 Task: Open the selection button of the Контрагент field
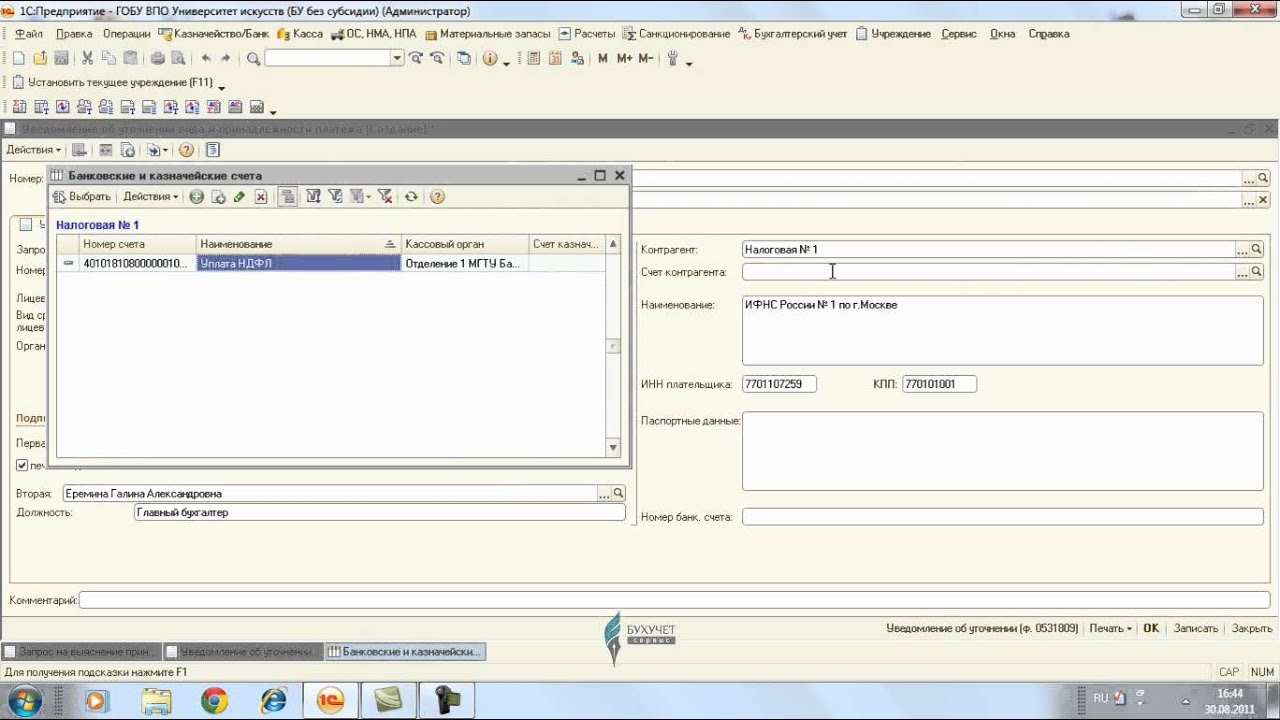tap(1243, 250)
